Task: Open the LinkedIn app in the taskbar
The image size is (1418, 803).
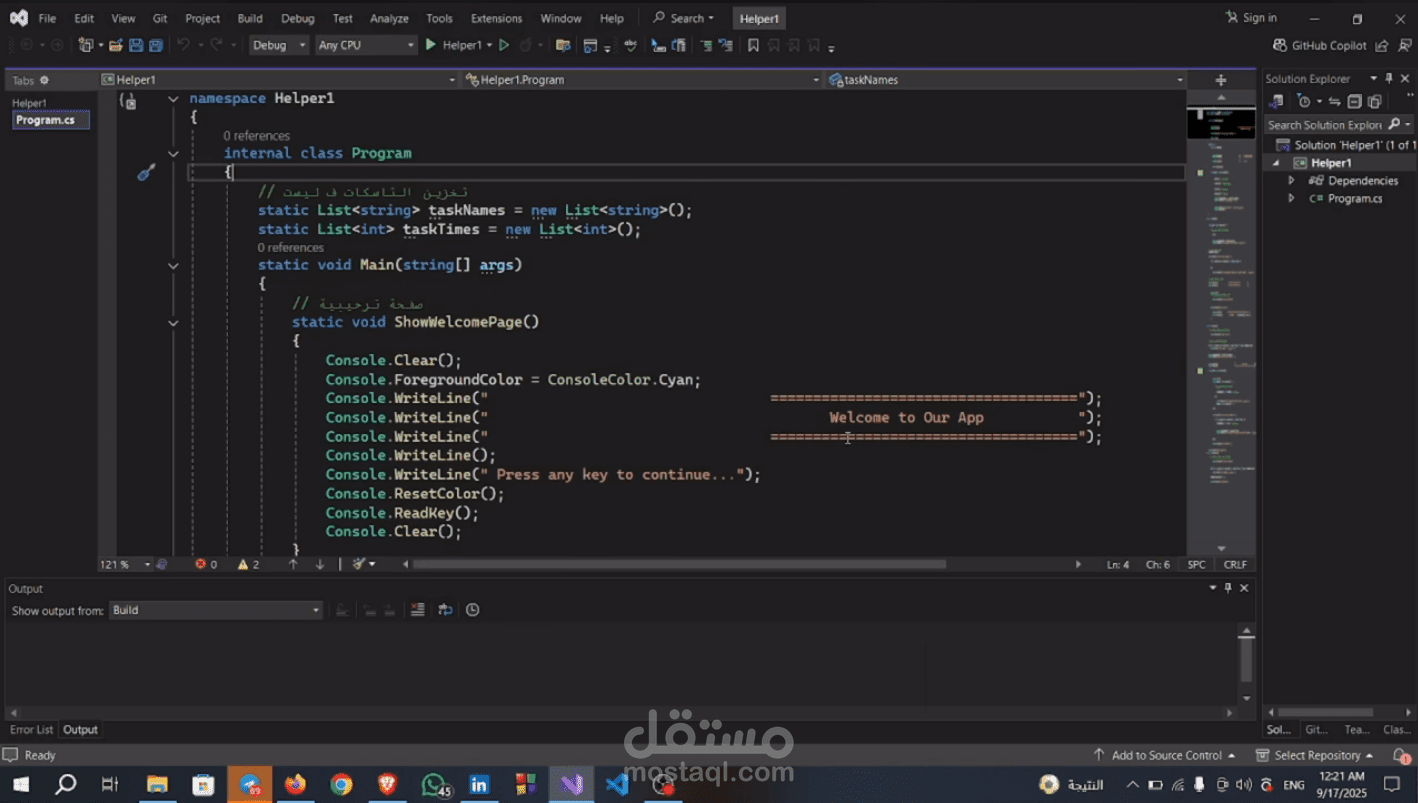Action: tap(479, 785)
